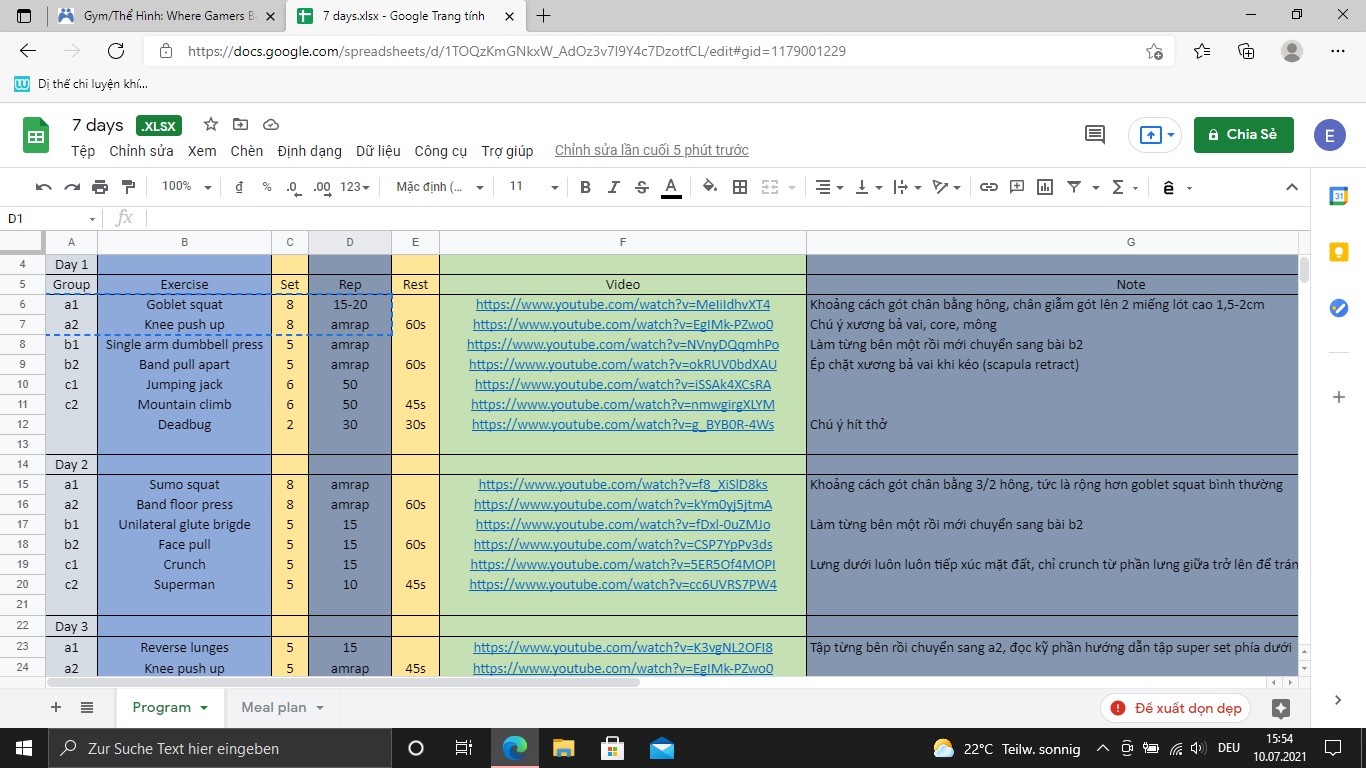
Task: Click Đề xuất dọn dẹp button
Action: [1177, 708]
